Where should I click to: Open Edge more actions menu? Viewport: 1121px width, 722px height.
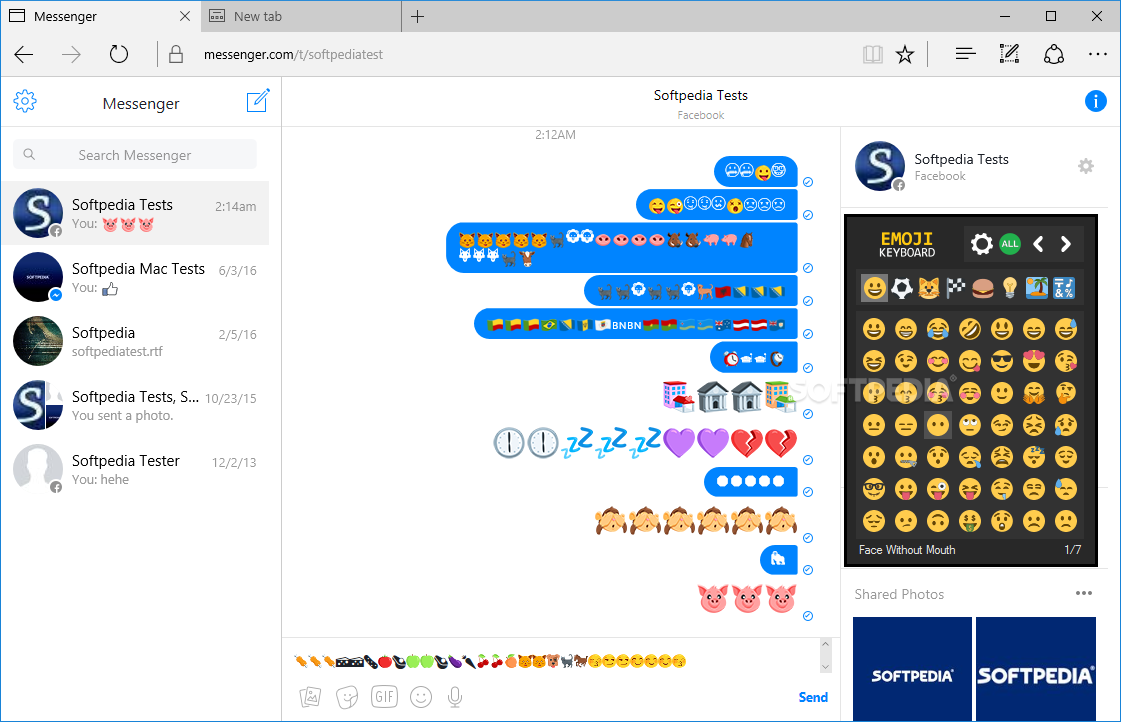[x=1097, y=54]
